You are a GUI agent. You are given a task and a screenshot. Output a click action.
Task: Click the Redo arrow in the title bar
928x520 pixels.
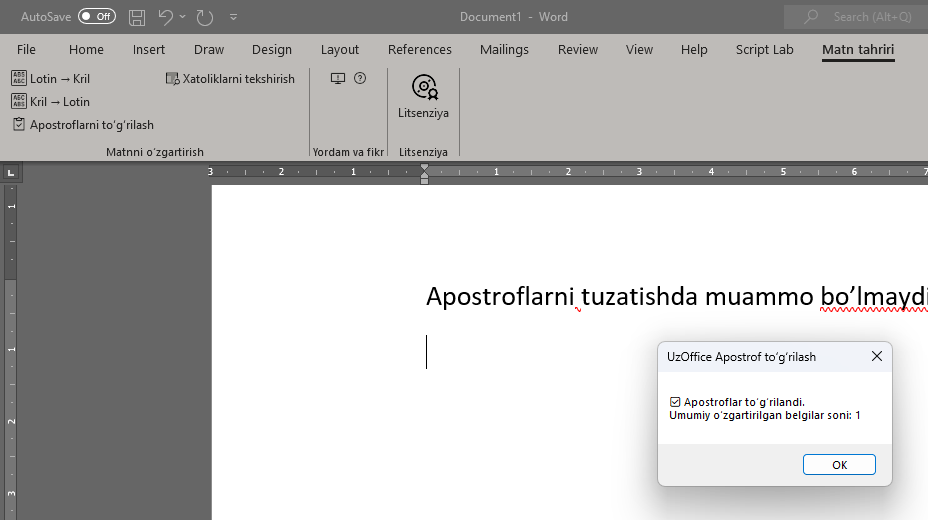(205, 17)
